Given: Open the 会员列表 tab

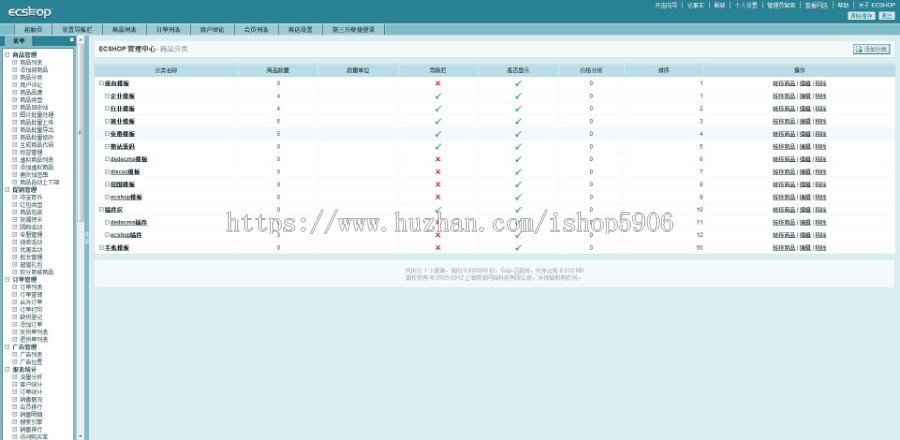Looking at the screenshot, I should click(x=257, y=29).
